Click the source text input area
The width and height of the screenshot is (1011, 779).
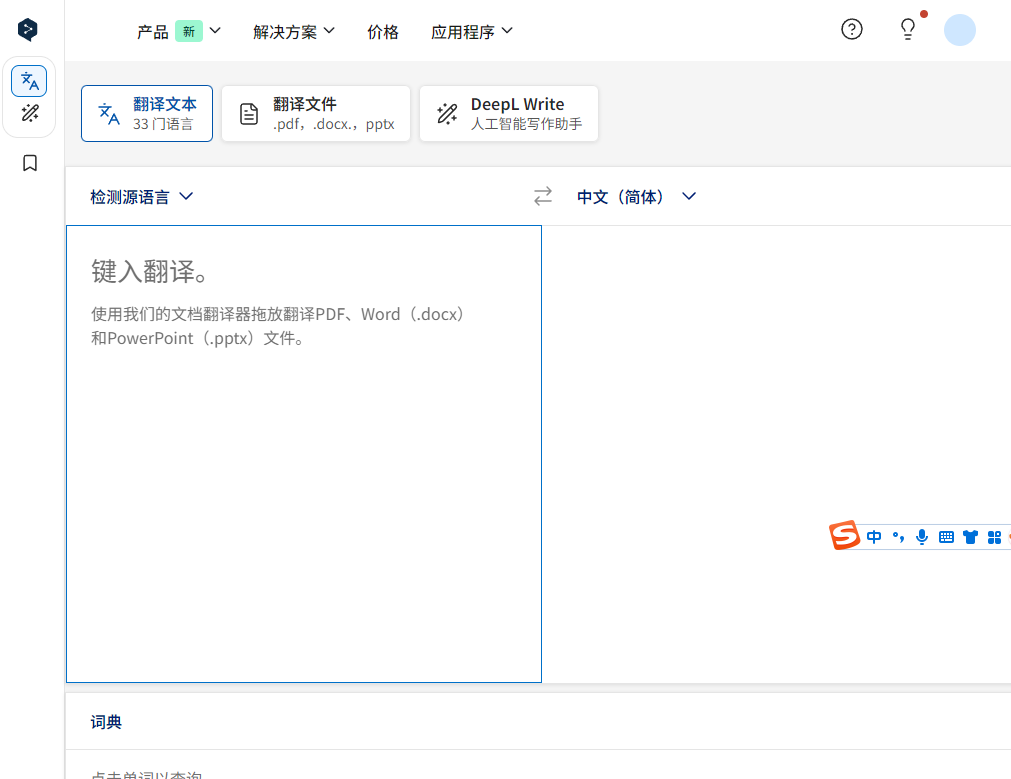click(x=304, y=454)
